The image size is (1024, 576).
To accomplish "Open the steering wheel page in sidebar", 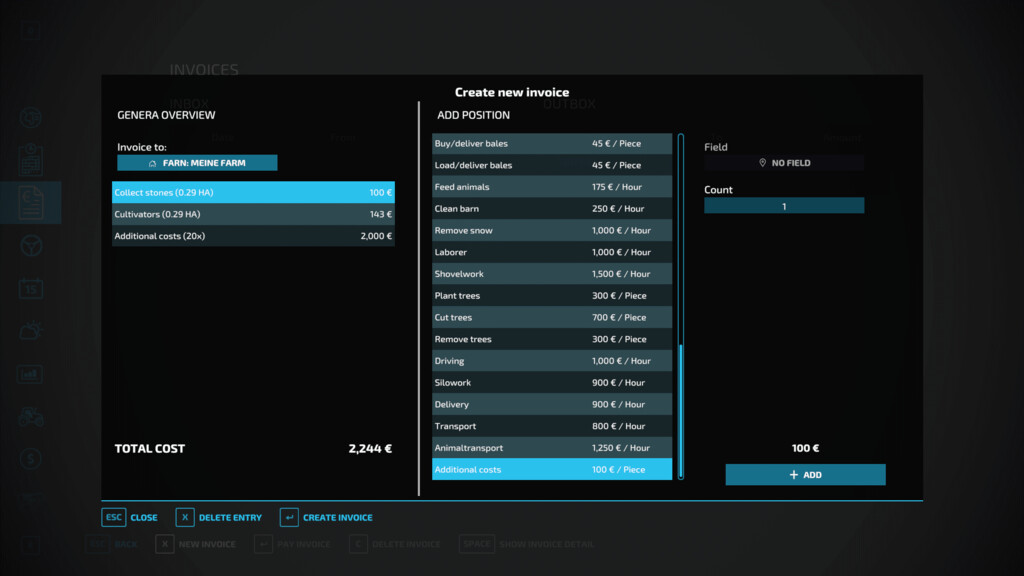I will tap(31, 245).
